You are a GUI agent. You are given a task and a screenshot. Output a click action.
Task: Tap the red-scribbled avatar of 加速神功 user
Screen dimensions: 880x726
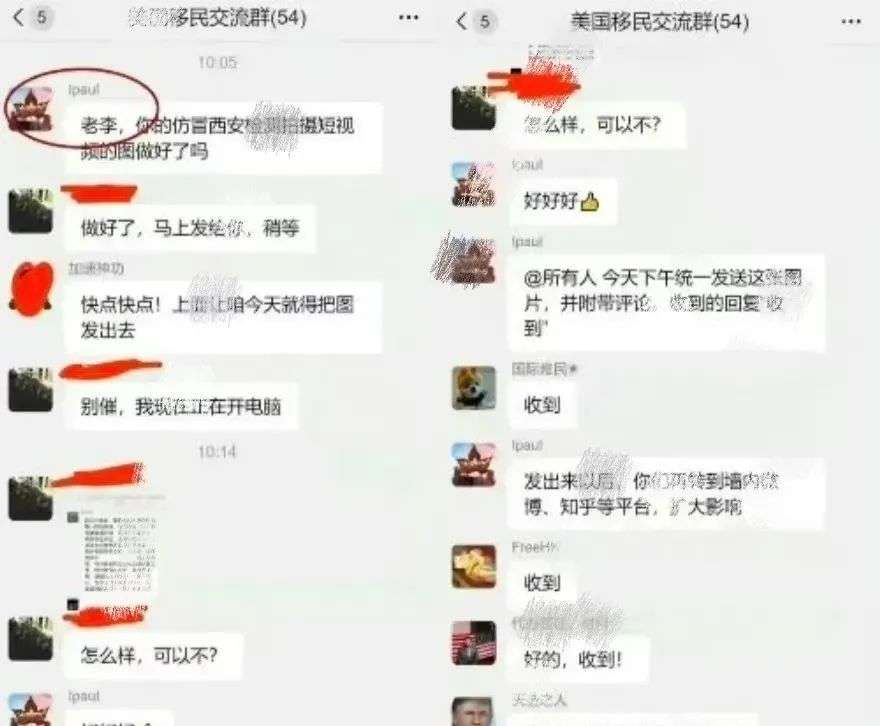[x=31, y=288]
